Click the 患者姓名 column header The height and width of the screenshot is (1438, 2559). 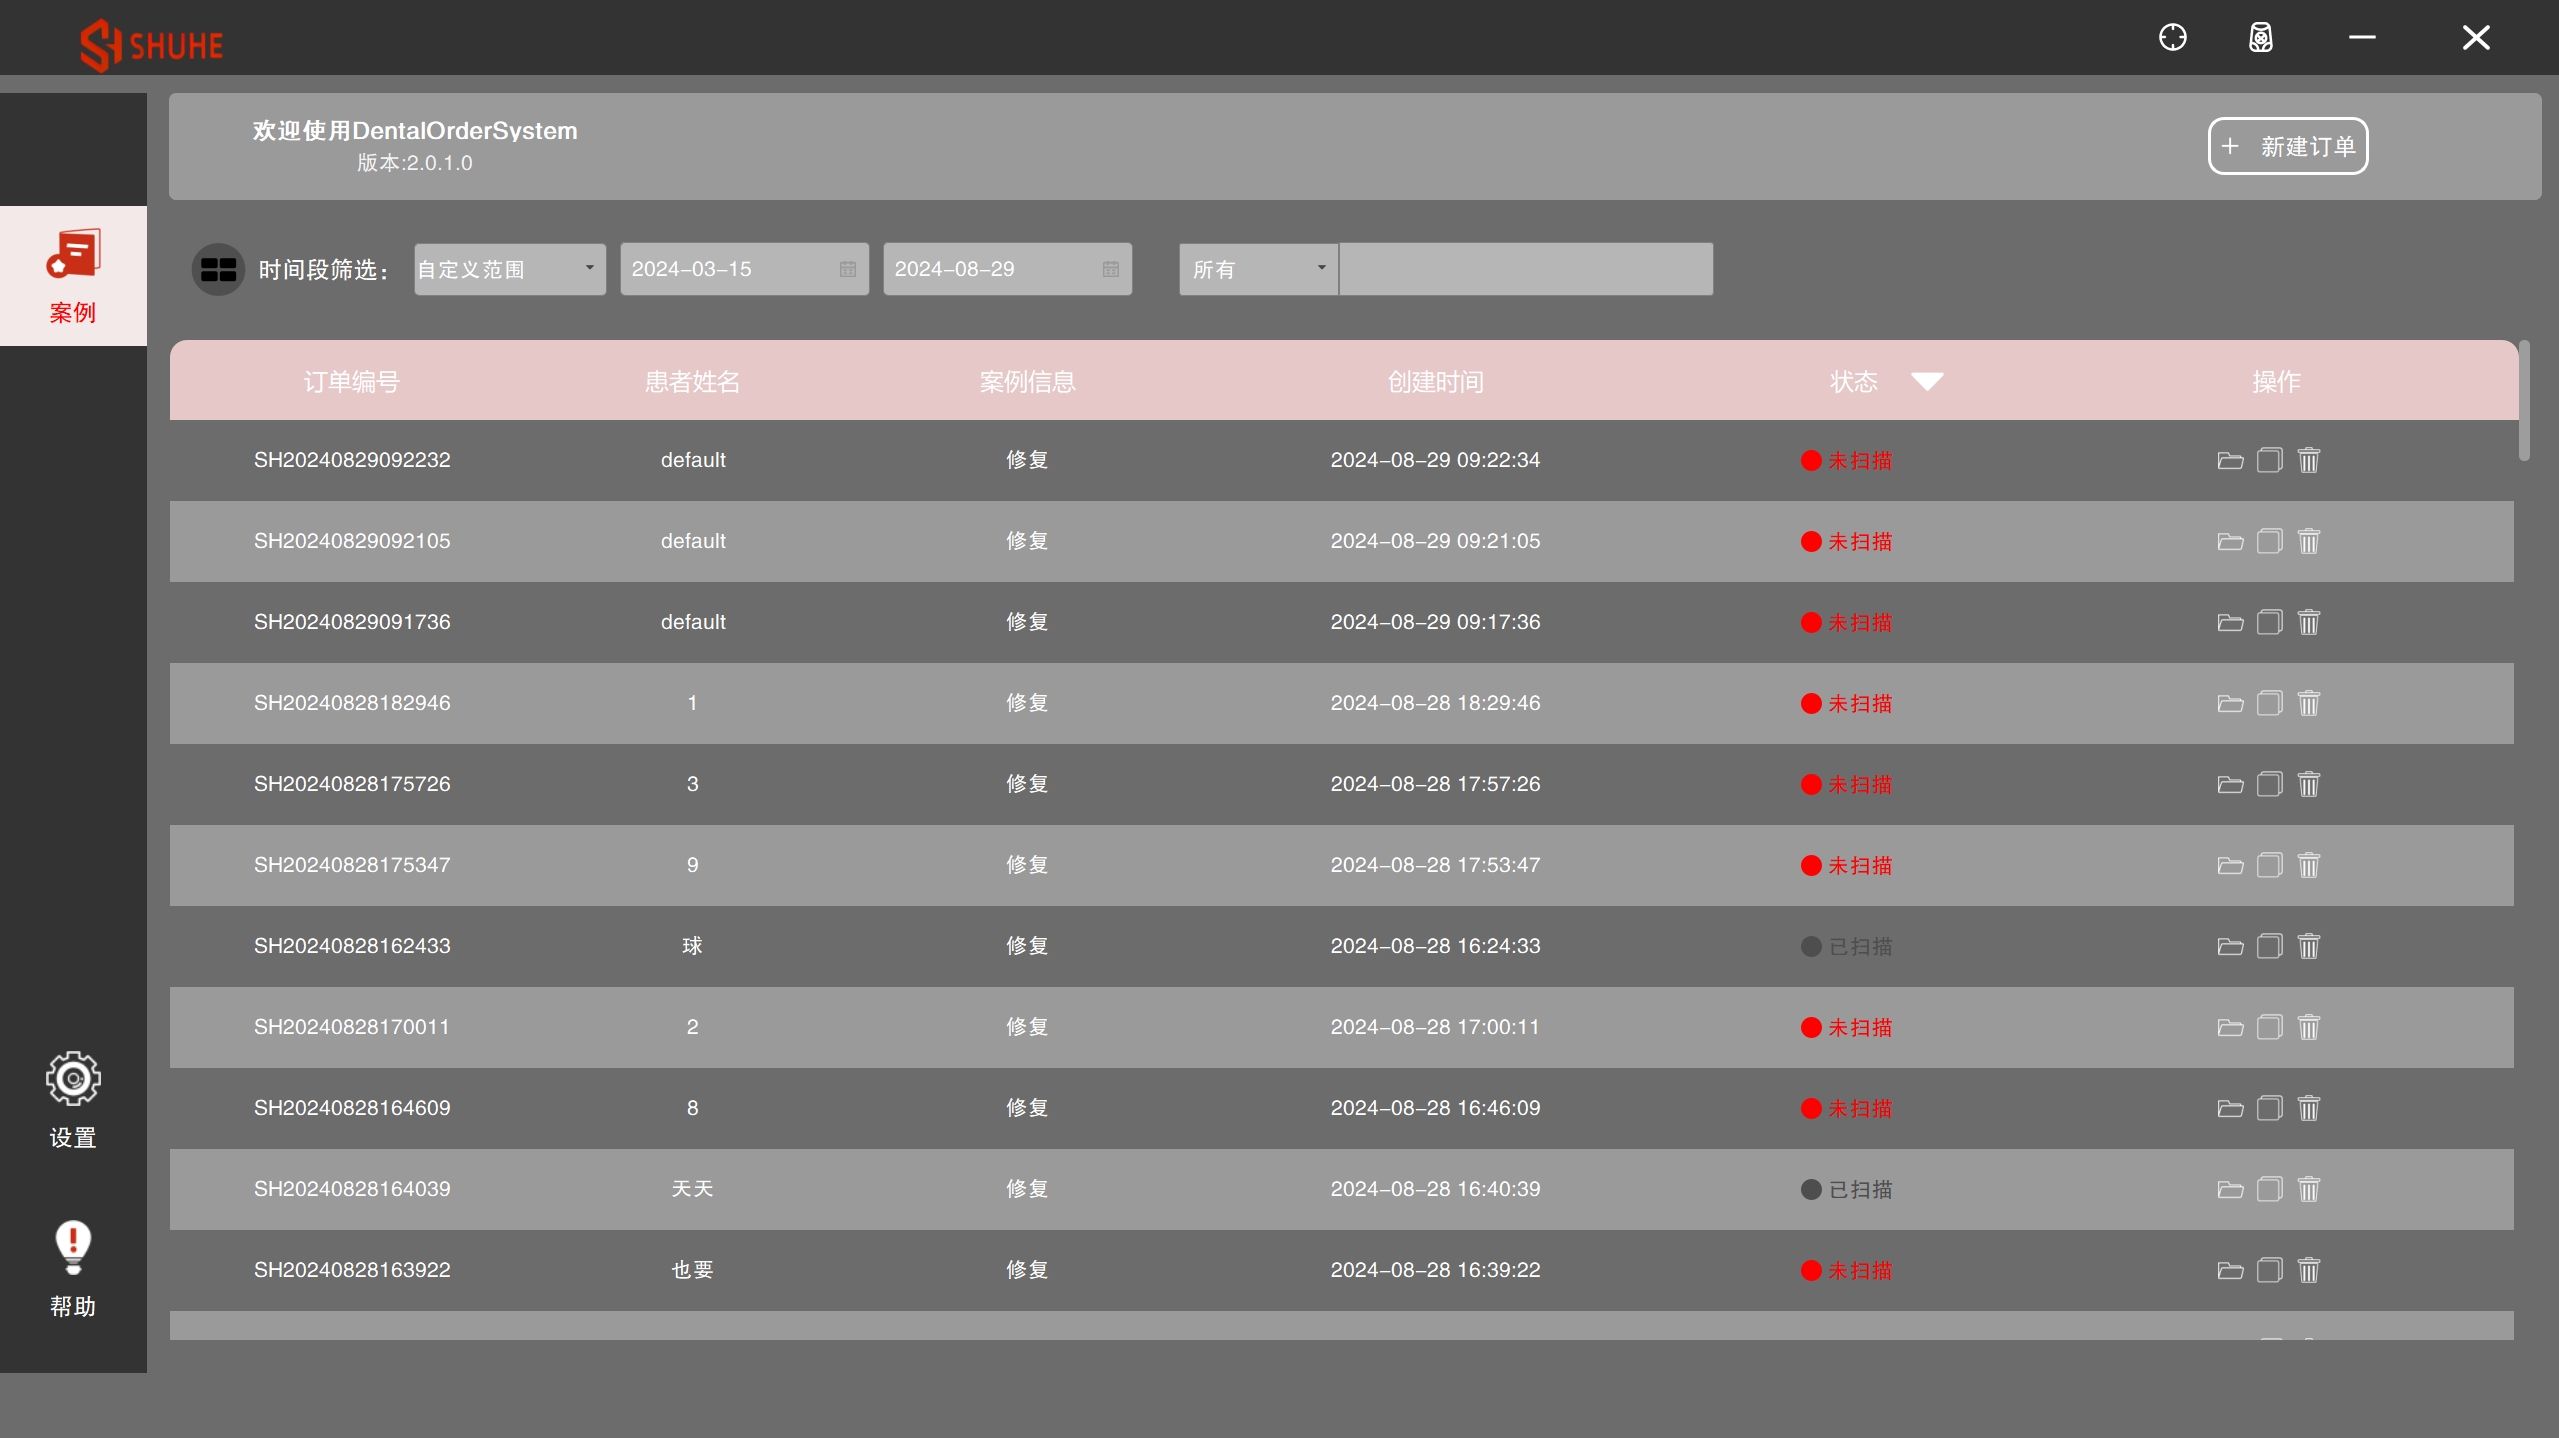[692, 381]
